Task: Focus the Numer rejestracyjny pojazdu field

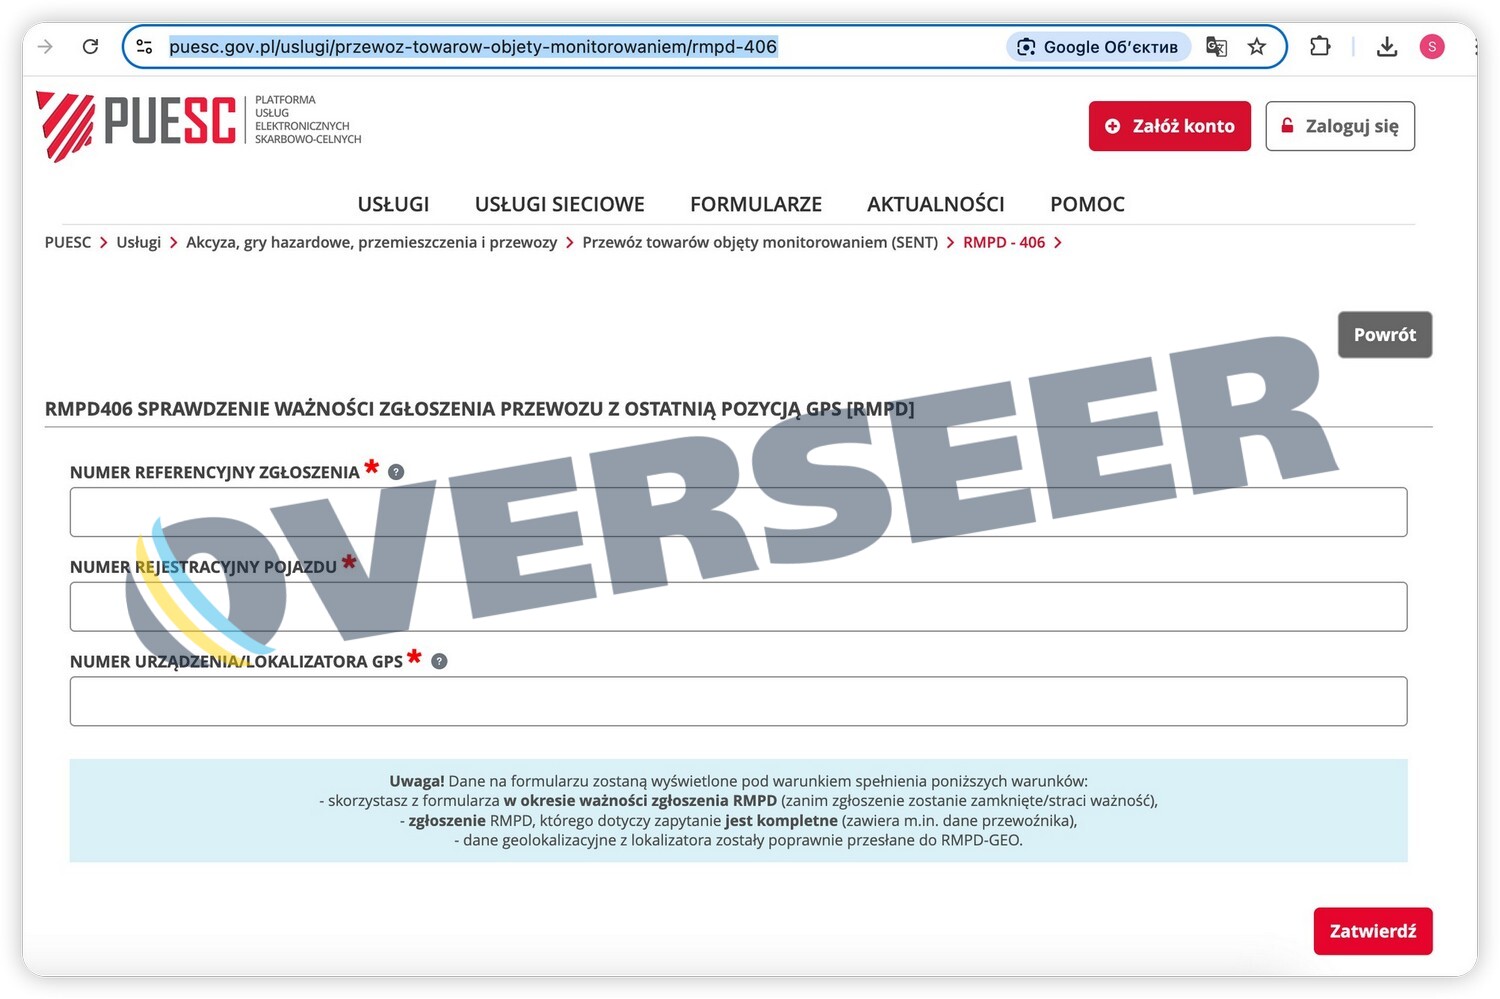Action: tap(738, 606)
